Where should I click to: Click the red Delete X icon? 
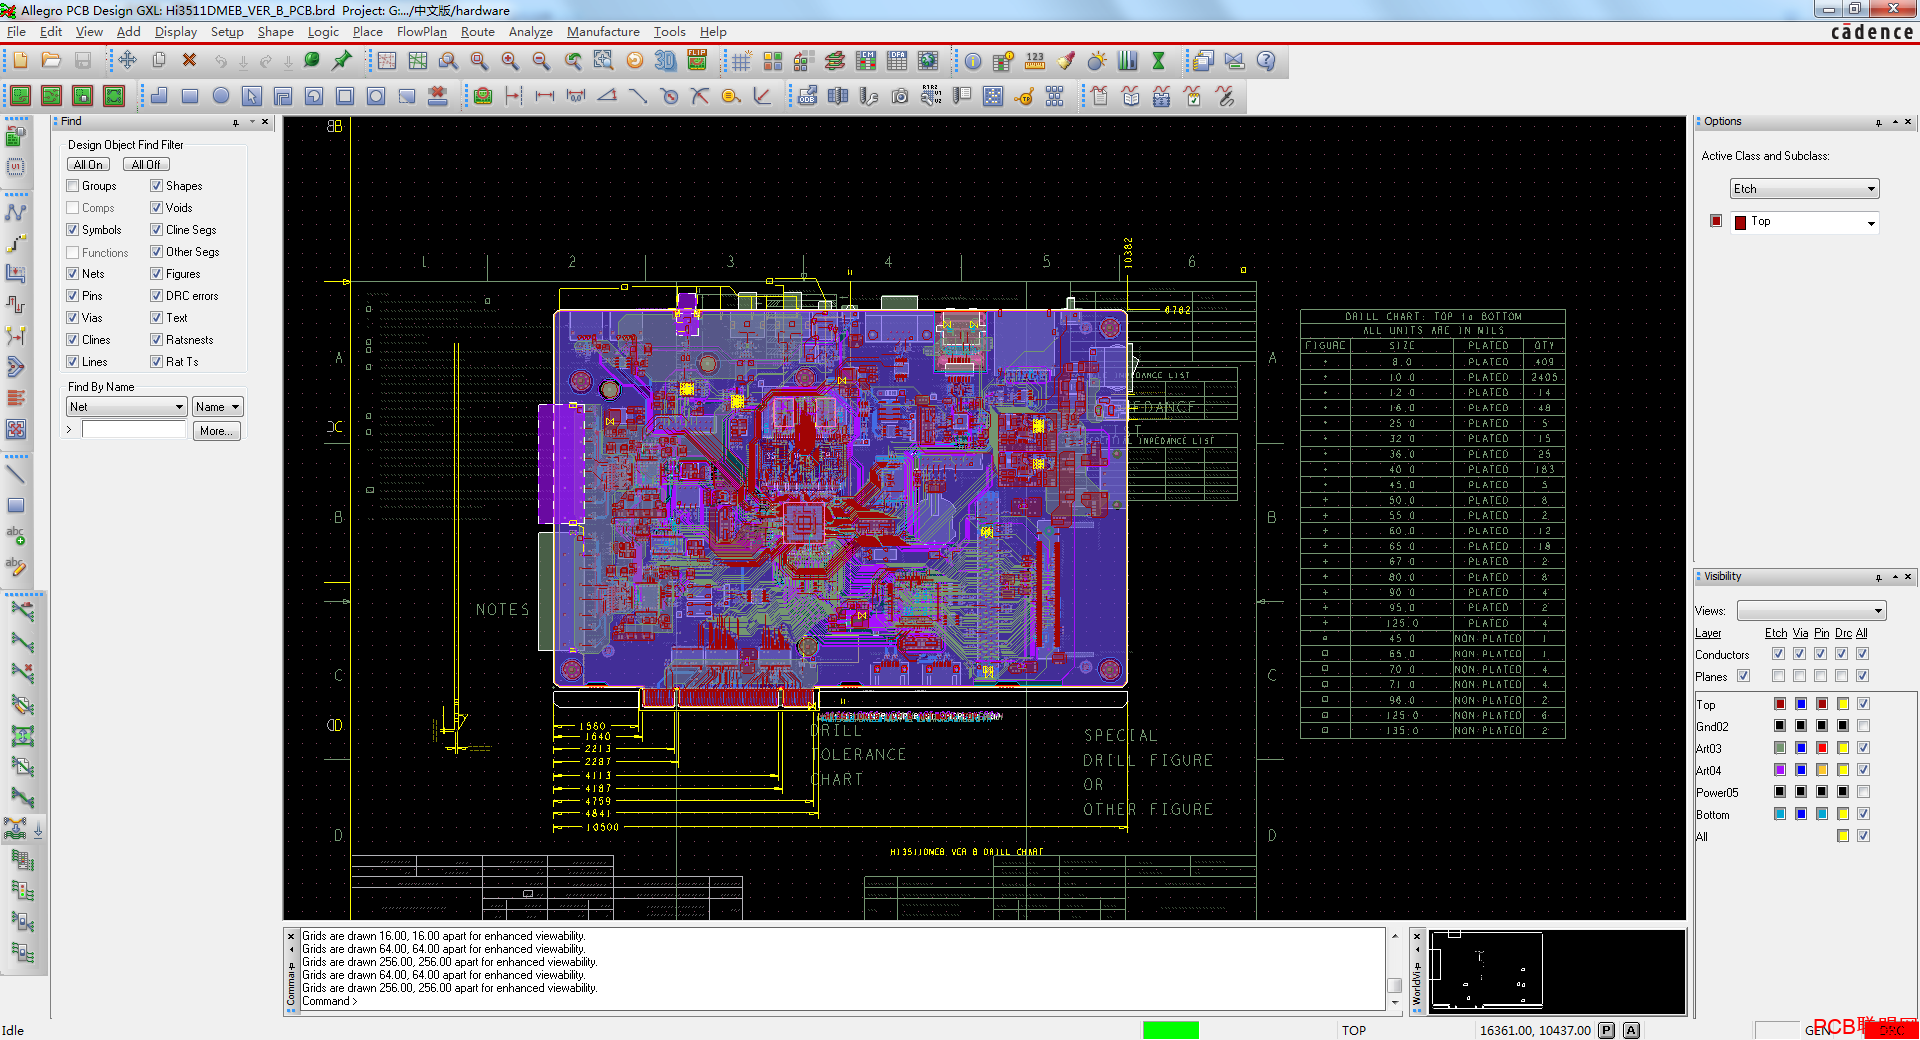189,61
